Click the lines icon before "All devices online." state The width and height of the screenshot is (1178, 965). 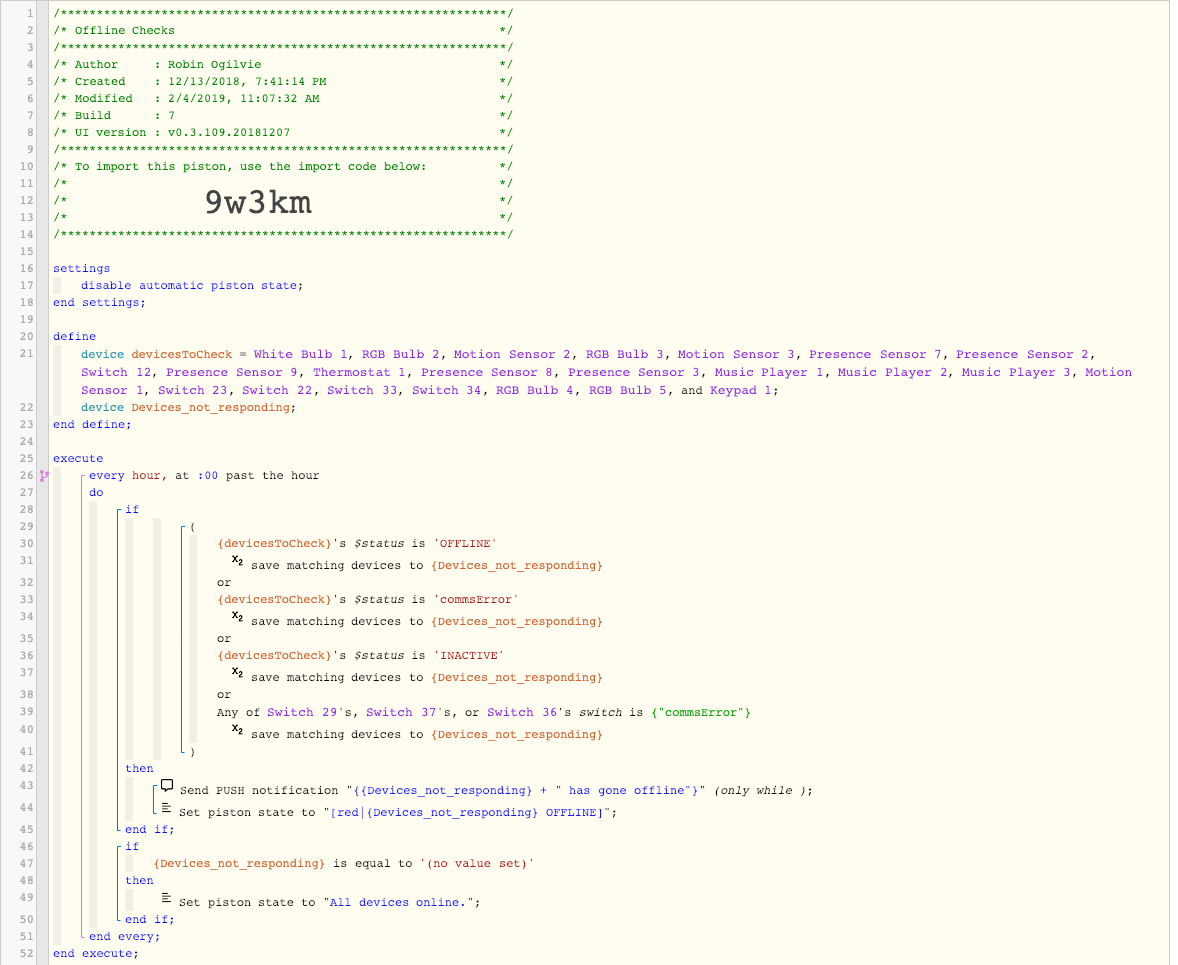point(167,898)
